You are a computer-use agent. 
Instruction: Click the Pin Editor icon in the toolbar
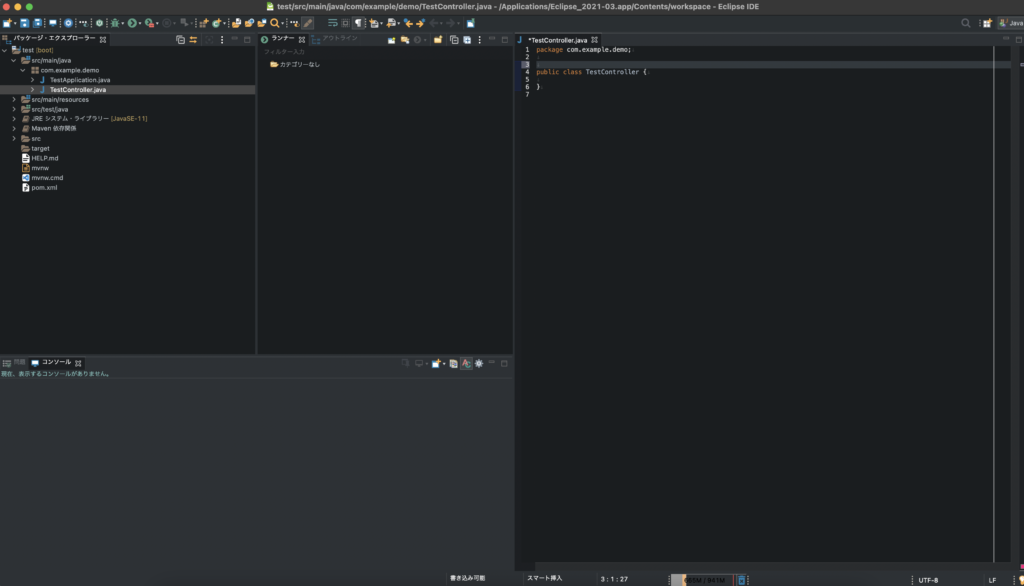pyautogui.click(x=470, y=23)
